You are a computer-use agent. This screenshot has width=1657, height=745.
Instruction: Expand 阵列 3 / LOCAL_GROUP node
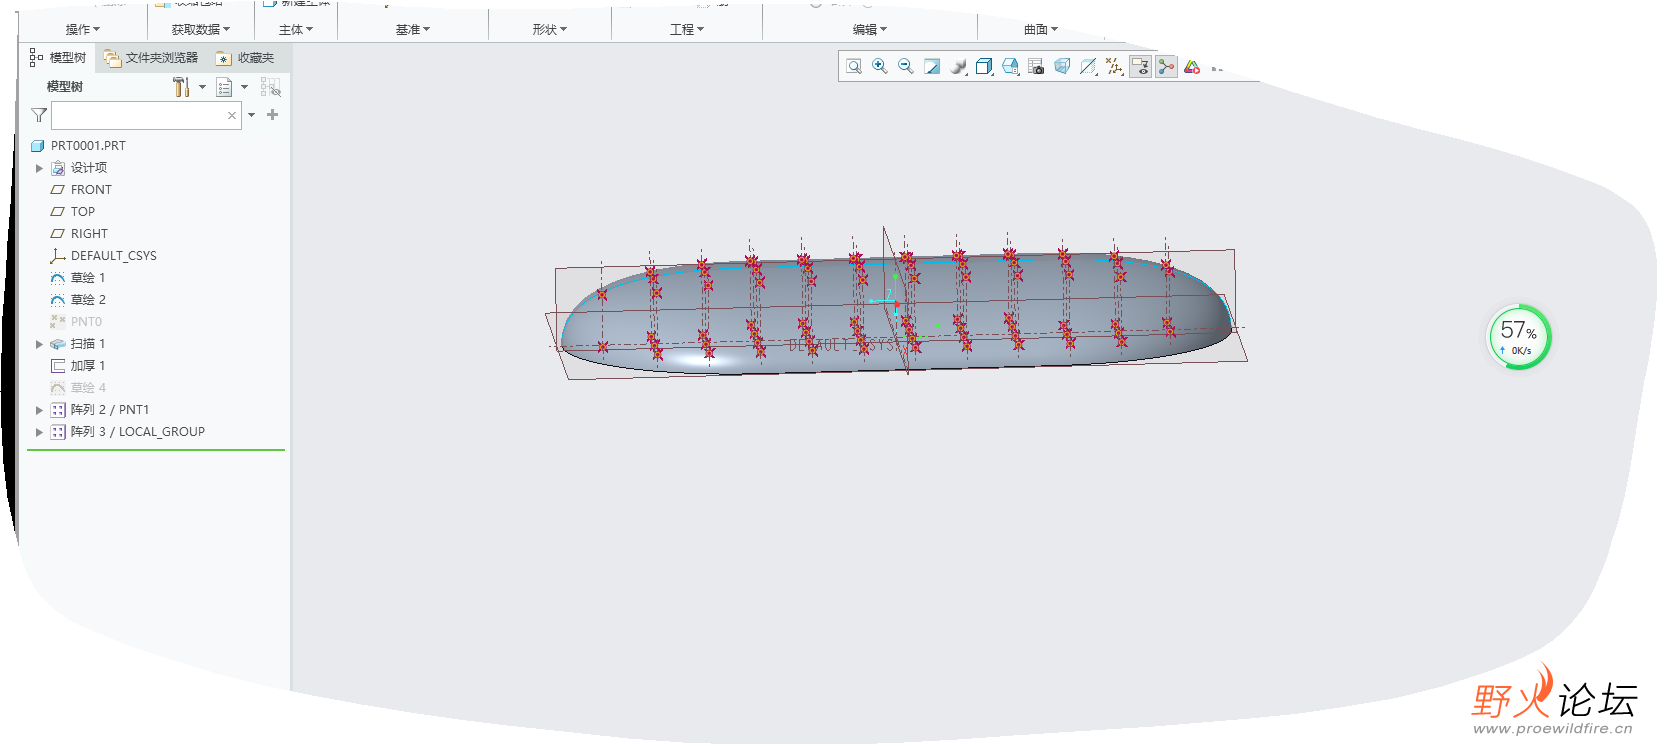pyautogui.click(x=39, y=432)
